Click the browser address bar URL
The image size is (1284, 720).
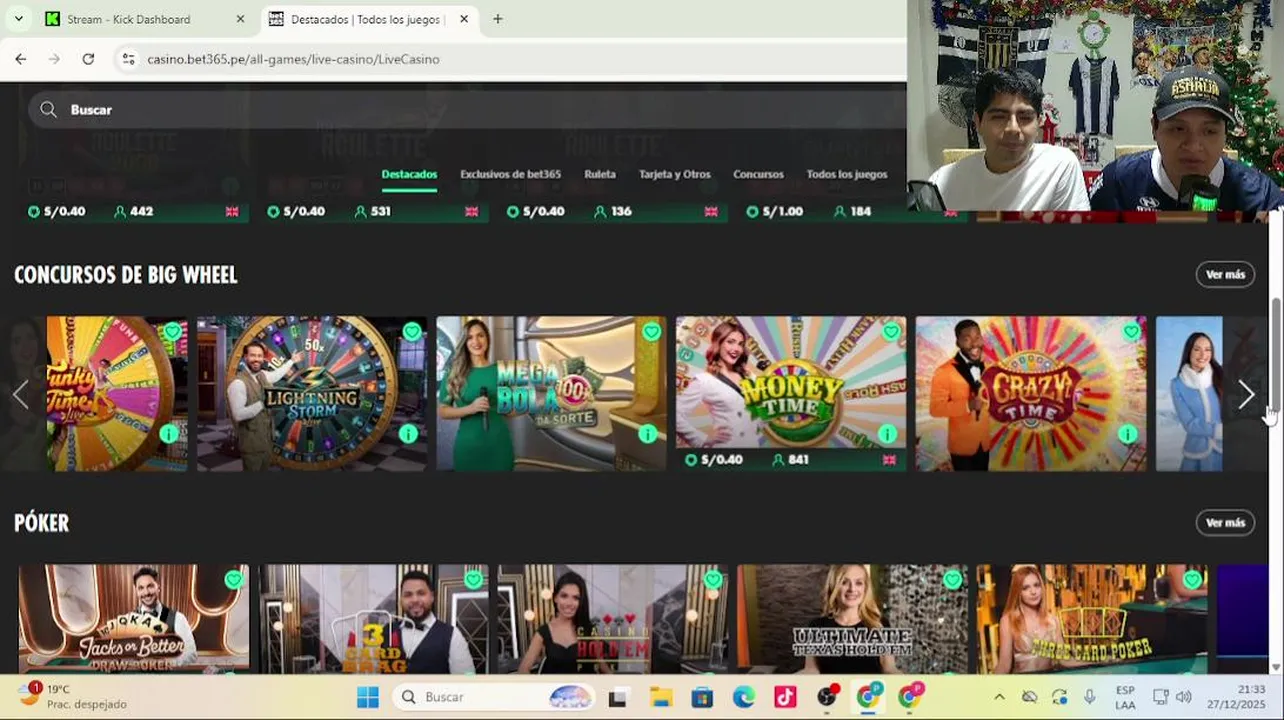click(293, 59)
